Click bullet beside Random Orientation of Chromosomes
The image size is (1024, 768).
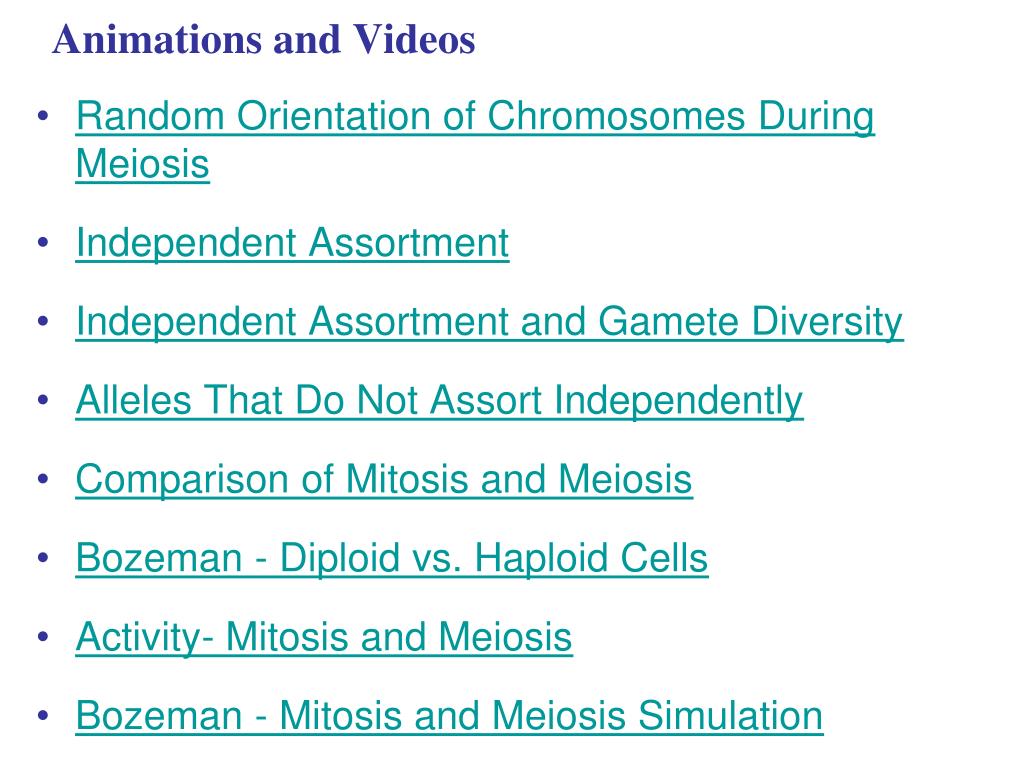tap(43, 116)
